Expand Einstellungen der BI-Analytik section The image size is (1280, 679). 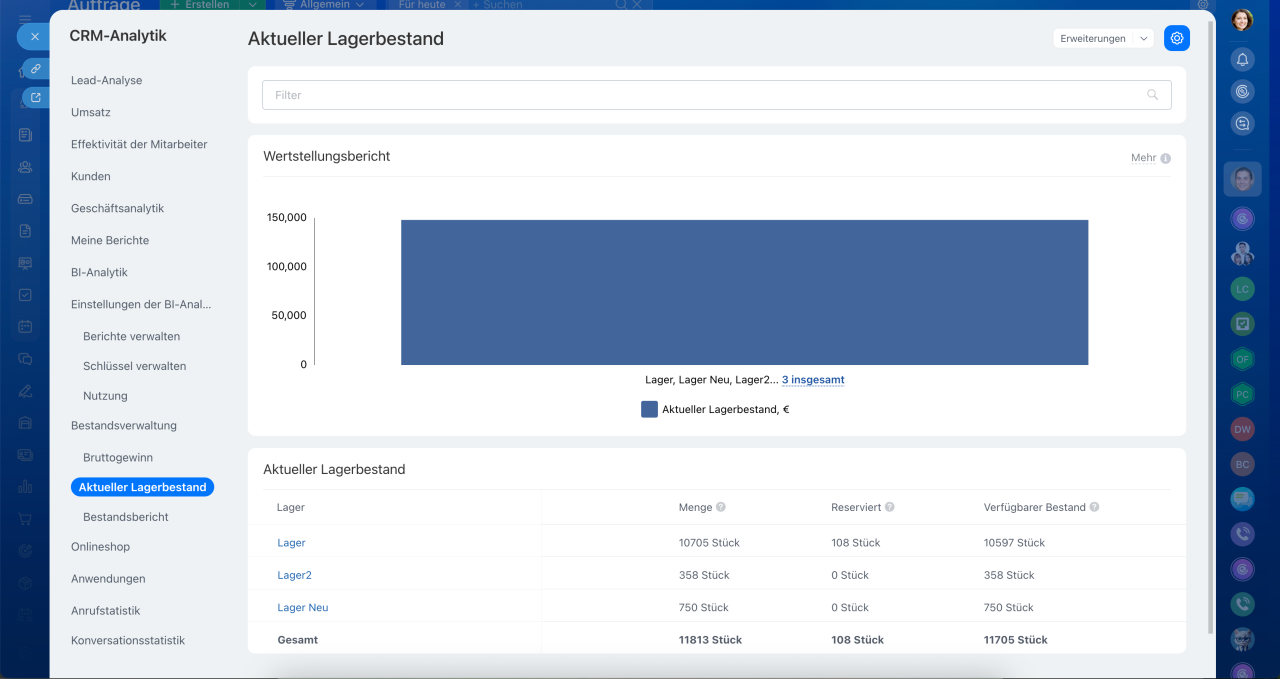(x=141, y=304)
